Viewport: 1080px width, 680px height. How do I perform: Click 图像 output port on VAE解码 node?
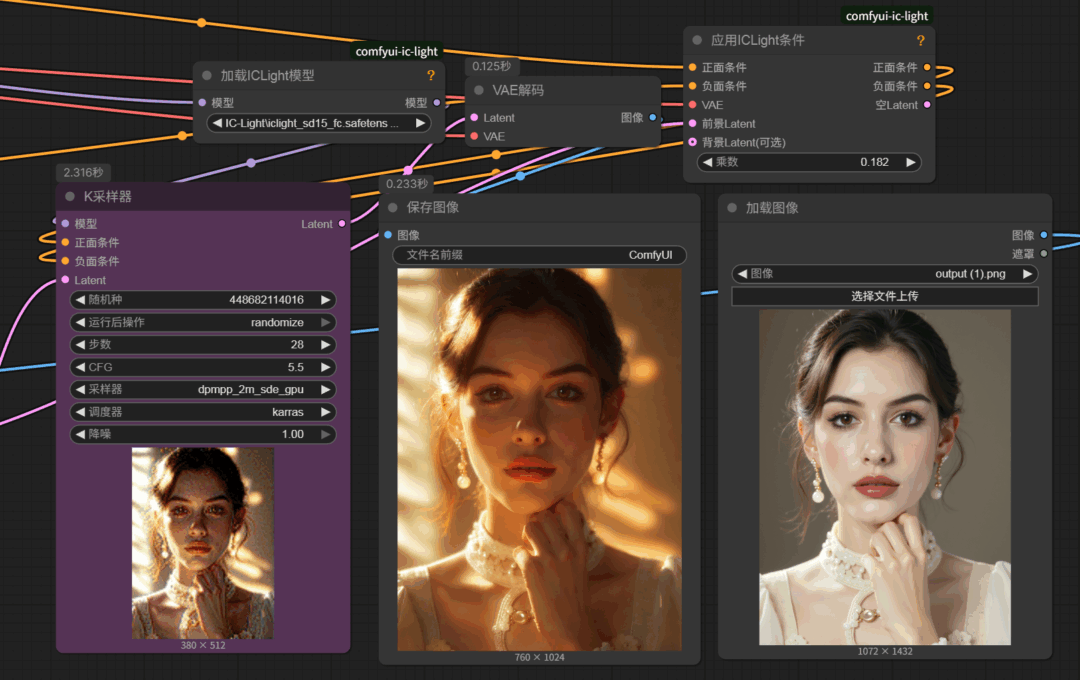pos(653,118)
